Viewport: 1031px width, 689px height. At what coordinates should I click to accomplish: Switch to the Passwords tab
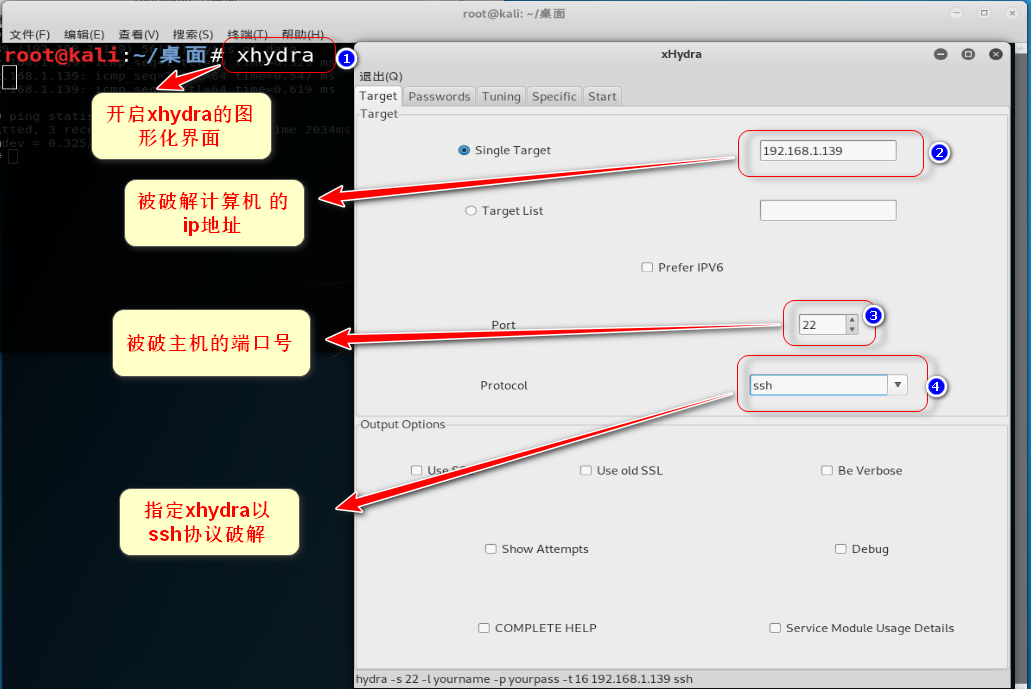tap(438, 96)
